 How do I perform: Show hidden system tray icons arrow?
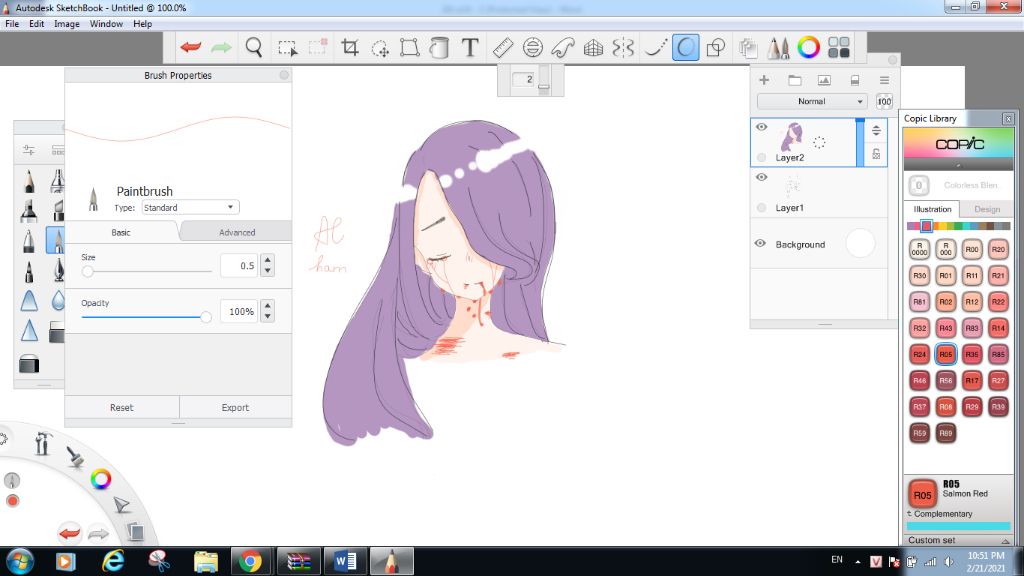pyautogui.click(x=857, y=562)
